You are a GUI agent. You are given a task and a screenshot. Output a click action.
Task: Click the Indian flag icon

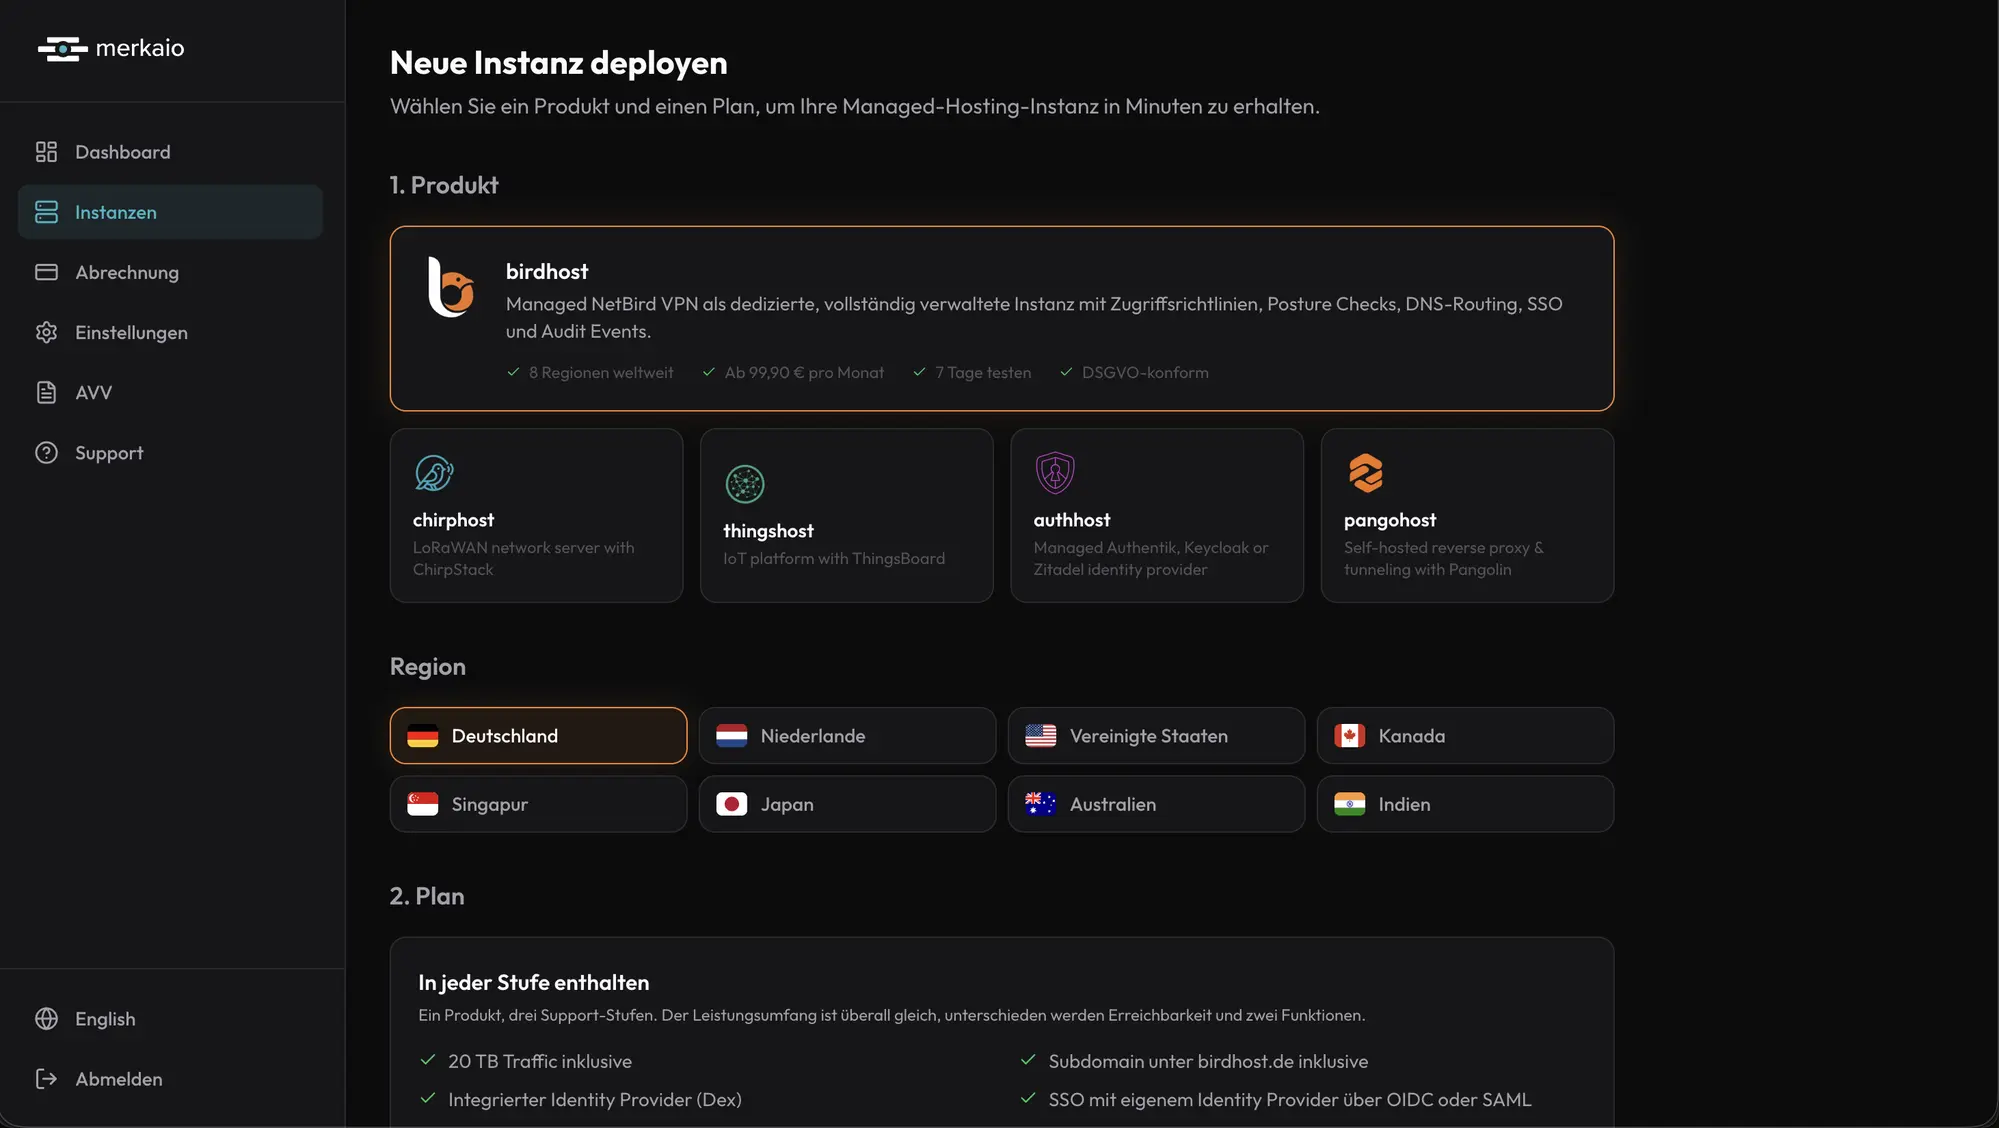[1350, 804]
